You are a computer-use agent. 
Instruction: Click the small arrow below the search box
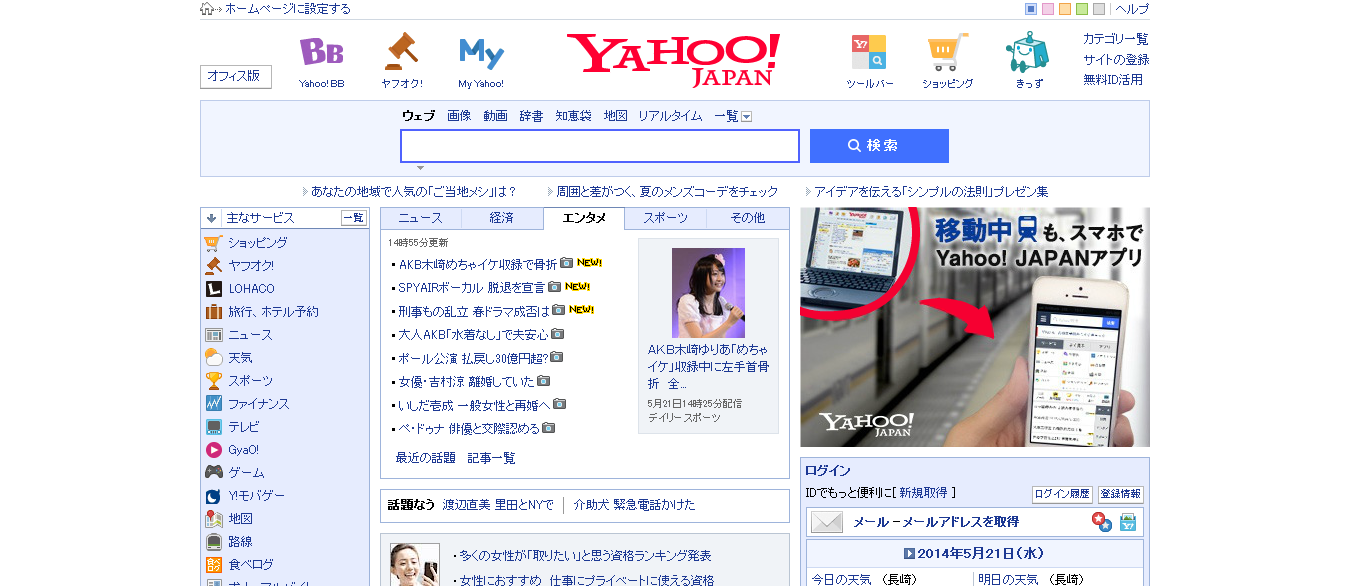pos(421,168)
